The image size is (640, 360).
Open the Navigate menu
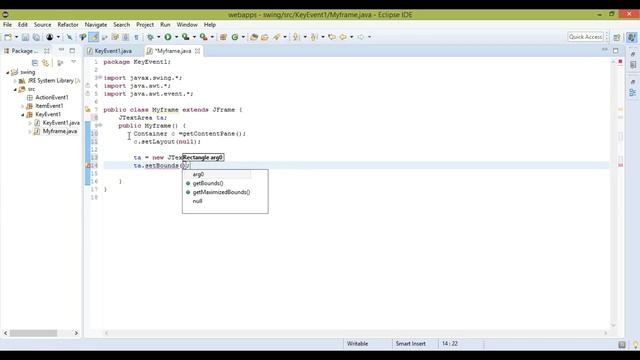pos(96,25)
